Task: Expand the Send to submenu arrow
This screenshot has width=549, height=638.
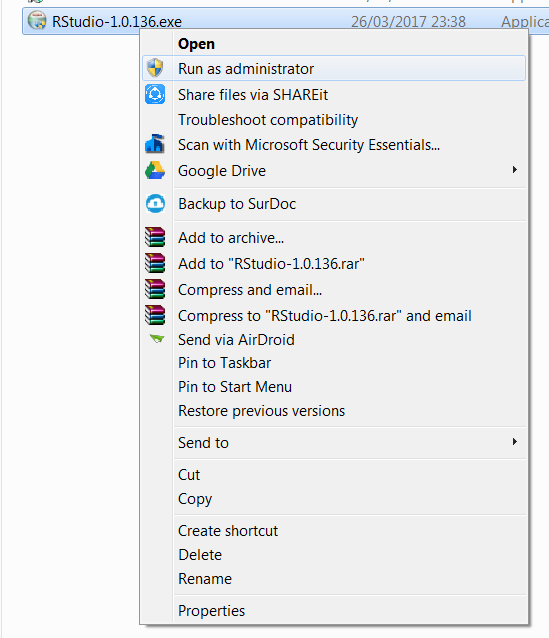Action: (515, 441)
